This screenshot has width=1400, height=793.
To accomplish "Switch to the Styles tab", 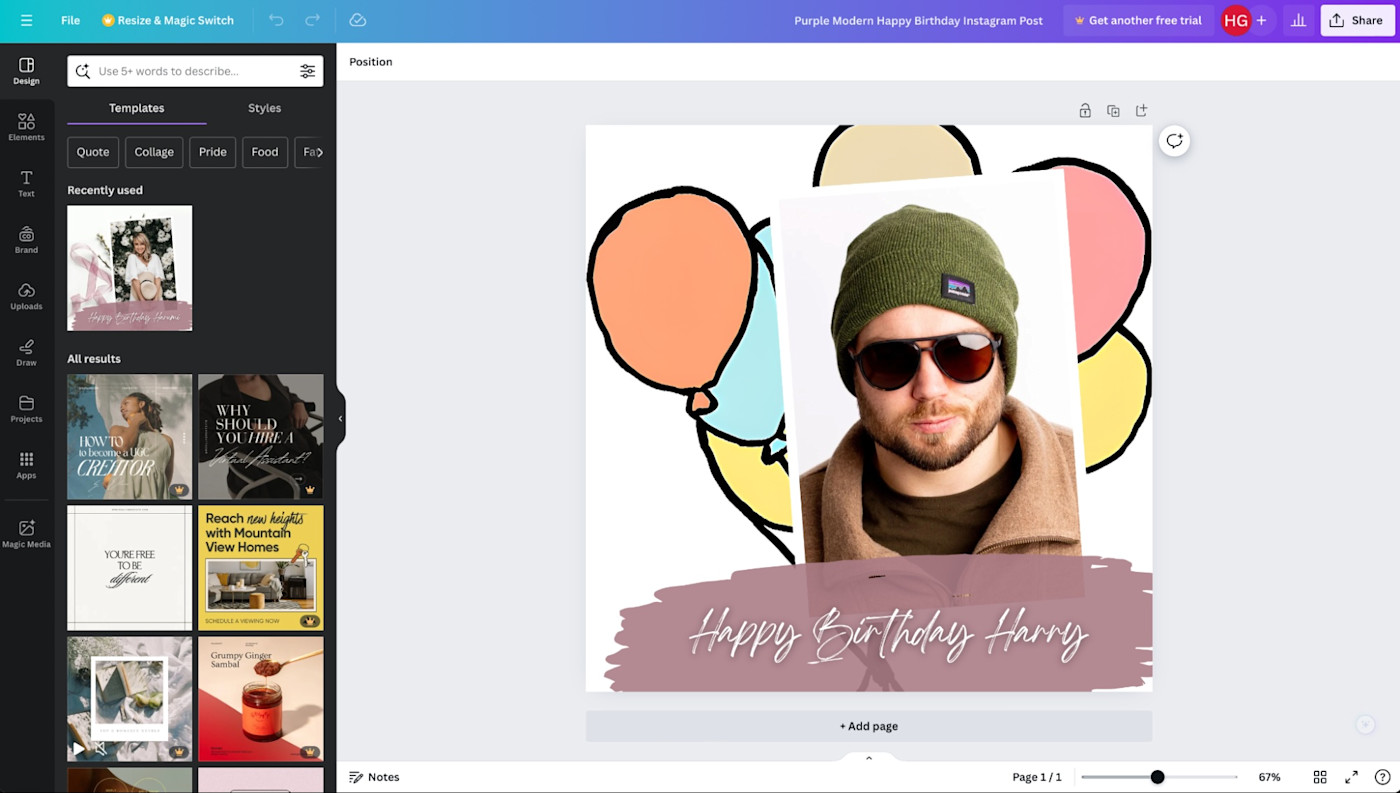I will [265, 108].
